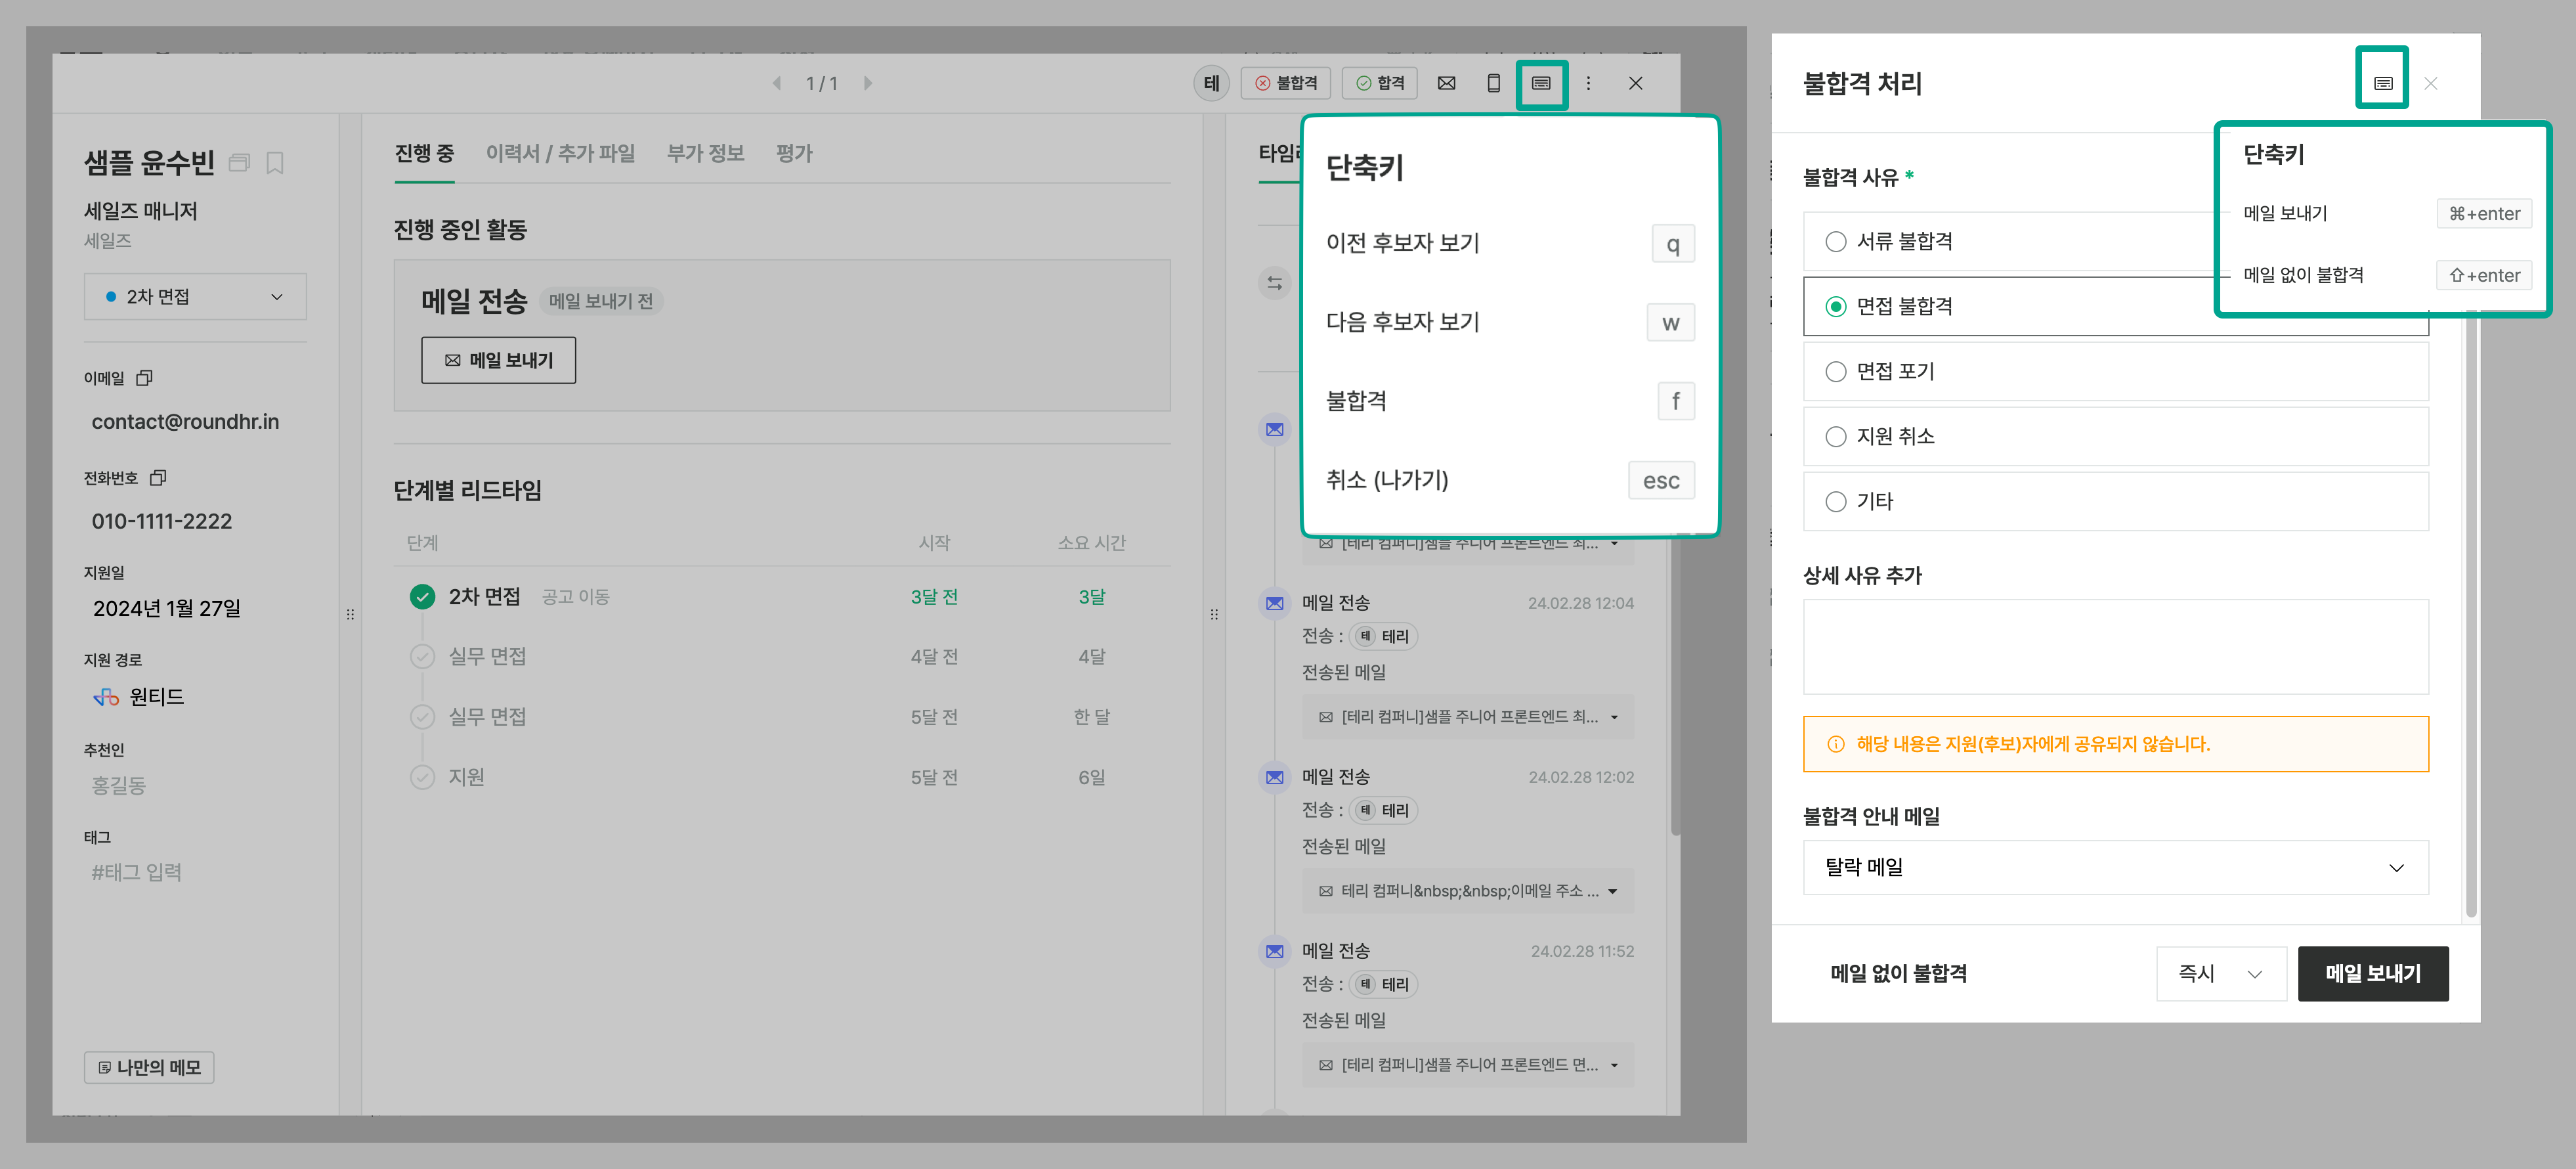Expand the 탈락 메일 template dropdown
Screen dimensions: 2576x1169
pyautogui.click(x=2116, y=867)
